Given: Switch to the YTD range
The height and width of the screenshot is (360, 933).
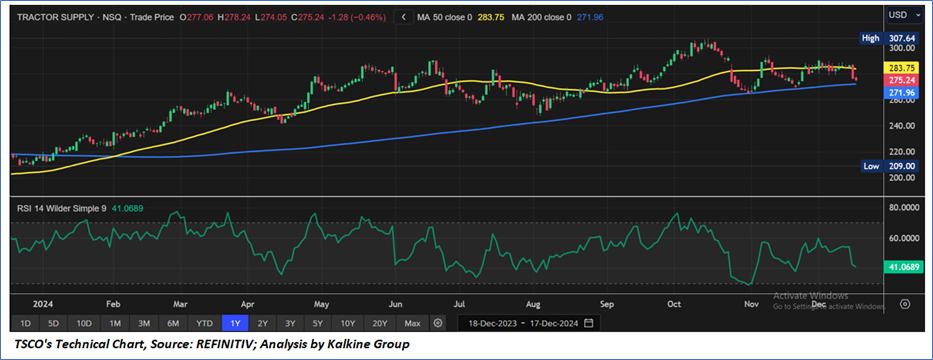Looking at the screenshot, I should tap(205, 323).
